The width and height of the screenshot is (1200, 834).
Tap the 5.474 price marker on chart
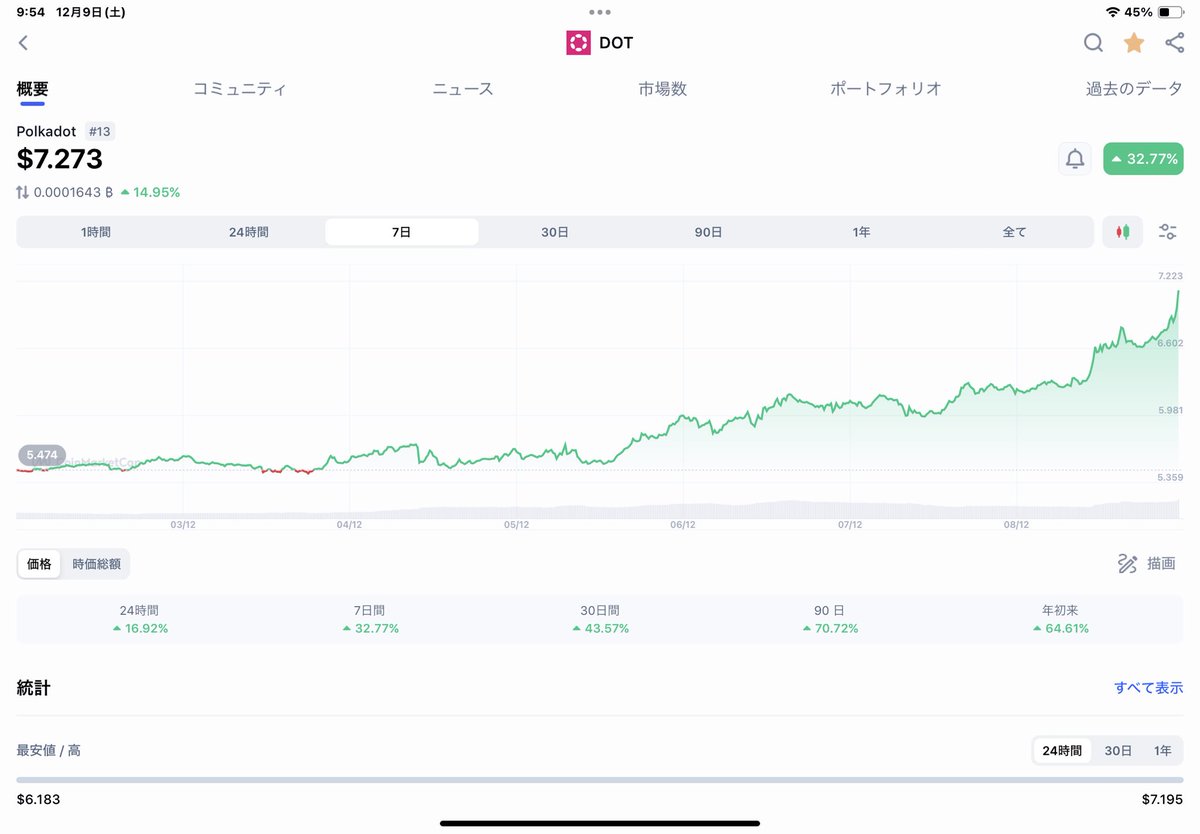coord(42,455)
